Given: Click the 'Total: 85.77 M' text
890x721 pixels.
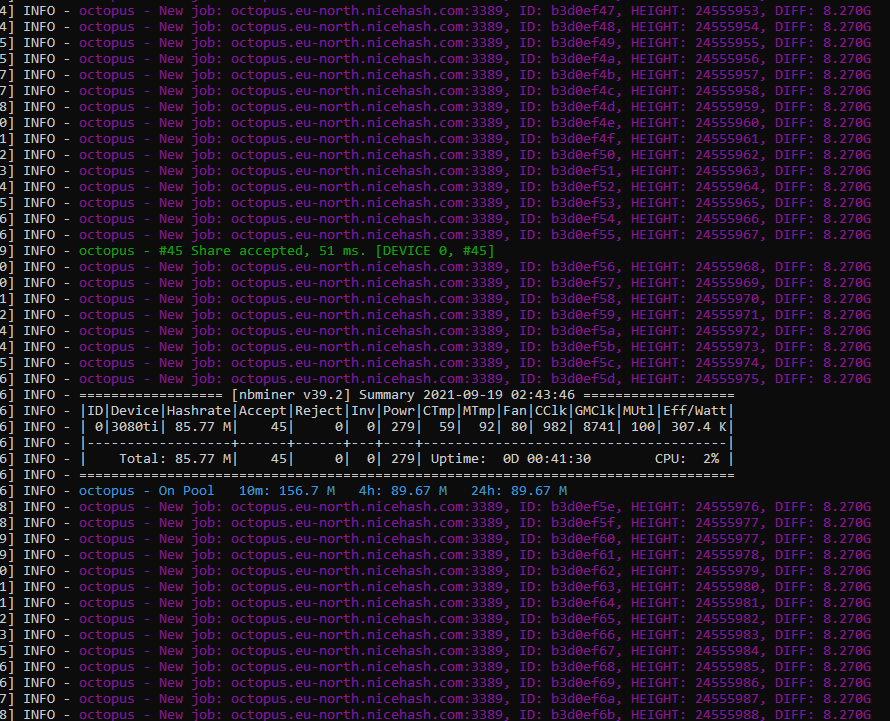Looking at the screenshot, I should 175,459.
